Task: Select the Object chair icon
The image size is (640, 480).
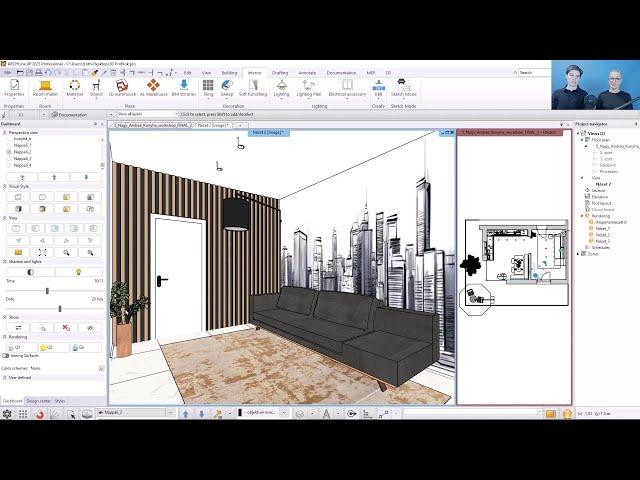Action: click(96, 88)
